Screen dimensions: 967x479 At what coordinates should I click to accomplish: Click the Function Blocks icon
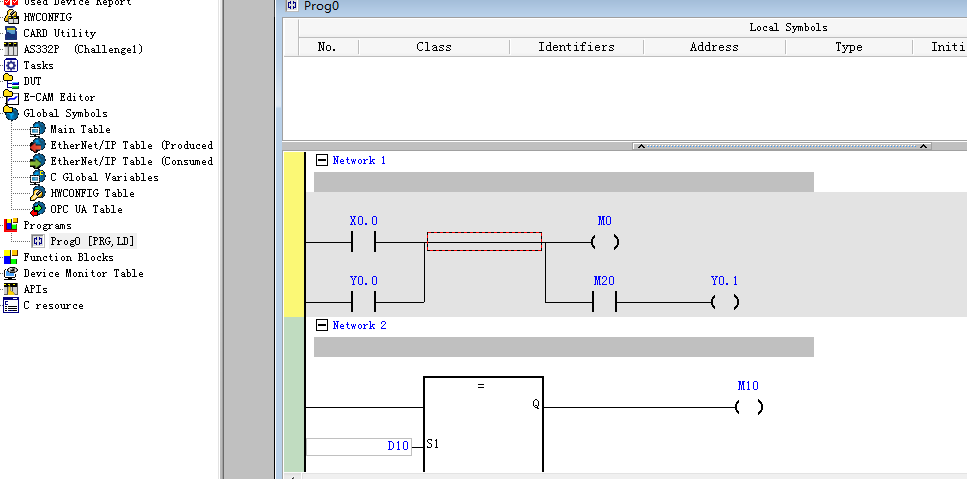pos(11,257)
